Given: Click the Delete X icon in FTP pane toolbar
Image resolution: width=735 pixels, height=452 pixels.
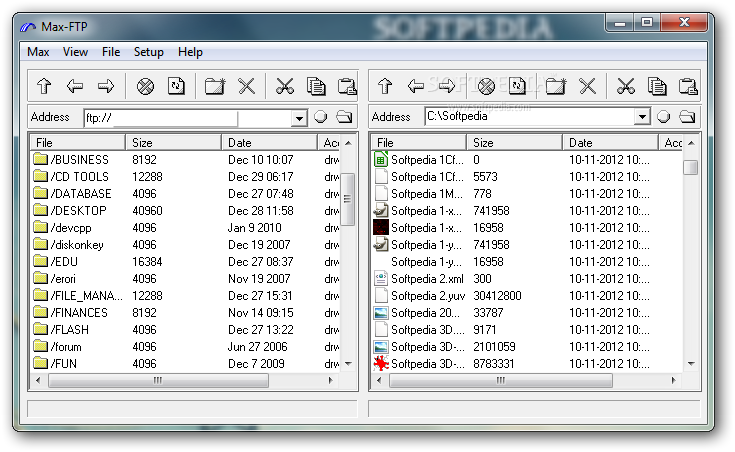Looking at the screenshot, I should pyautogui.click(x=247, y=86).
